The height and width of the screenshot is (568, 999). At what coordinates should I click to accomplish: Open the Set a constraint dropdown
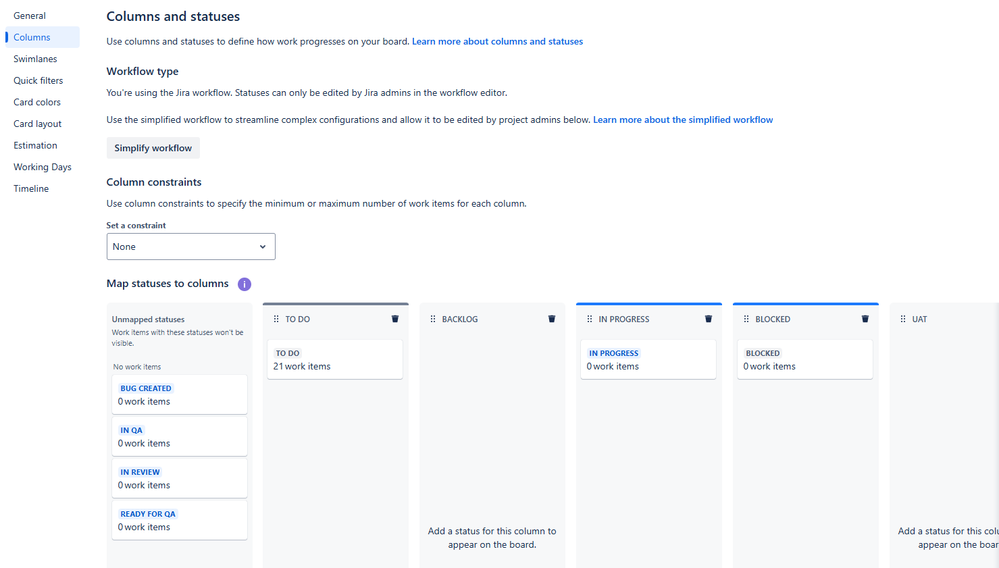click(191, 246)
